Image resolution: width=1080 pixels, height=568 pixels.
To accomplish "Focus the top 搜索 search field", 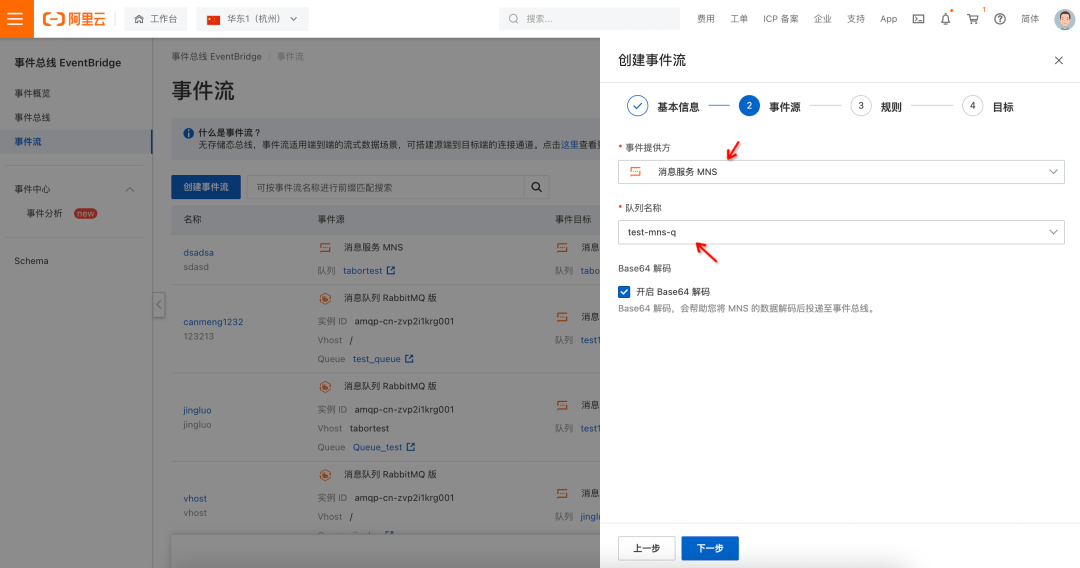I will click(589, 19).
